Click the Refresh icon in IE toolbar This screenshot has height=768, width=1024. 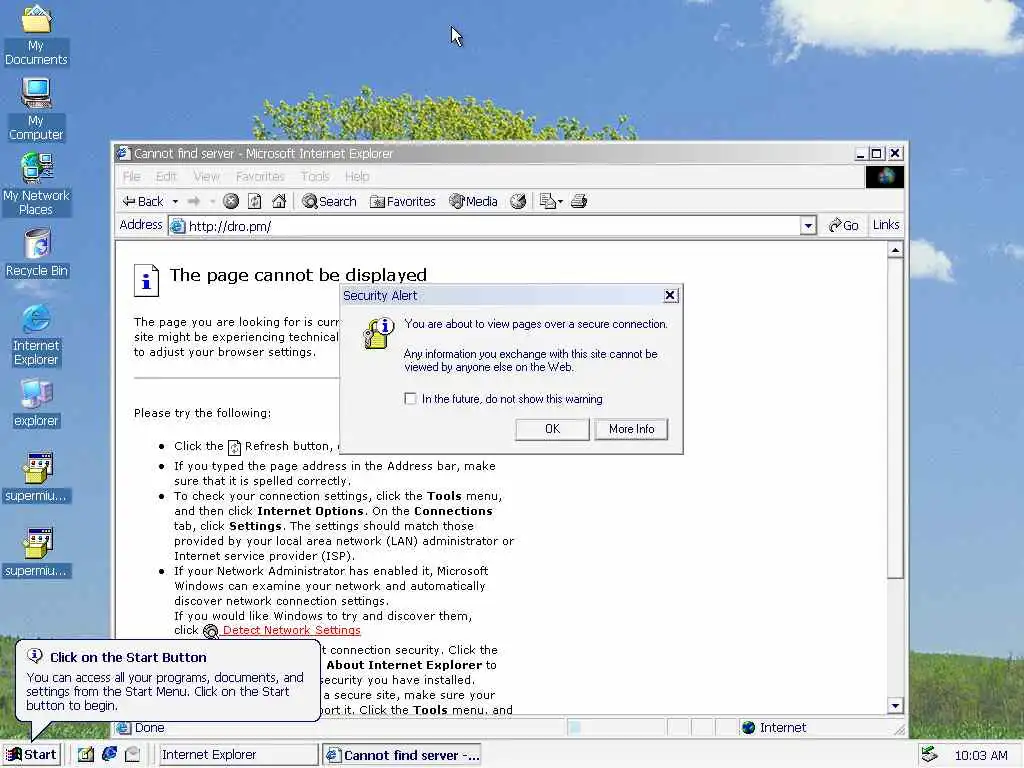pyautogui.click(x=255, y=201)
